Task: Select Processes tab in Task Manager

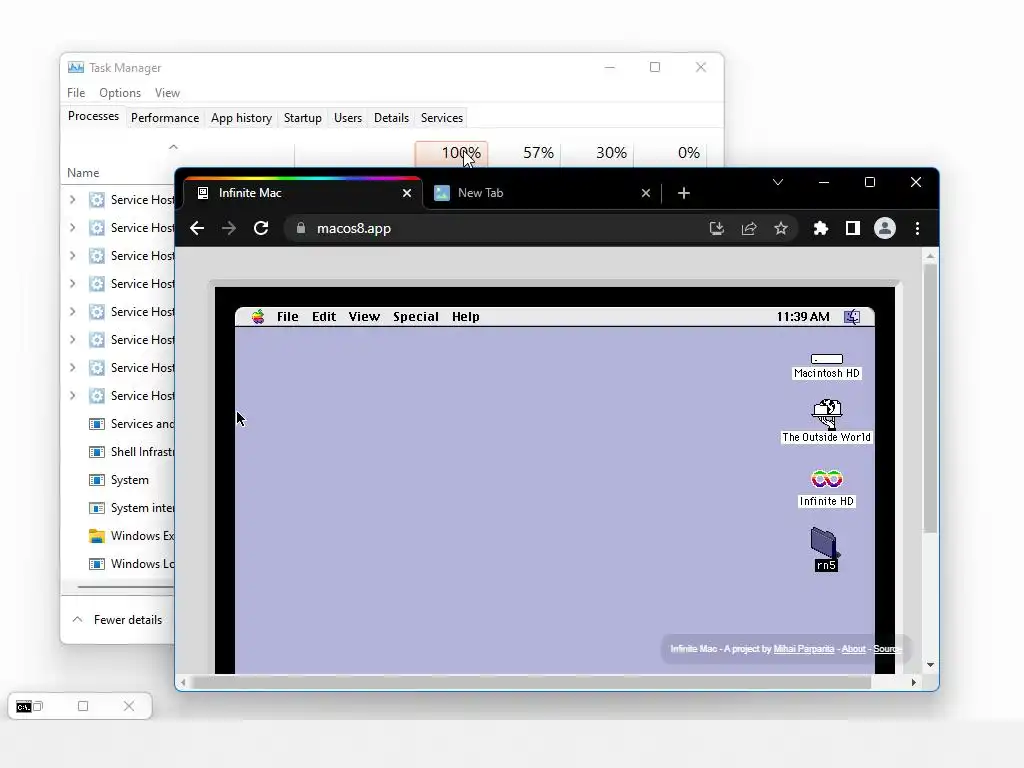Action: click(x=93, y=116)
